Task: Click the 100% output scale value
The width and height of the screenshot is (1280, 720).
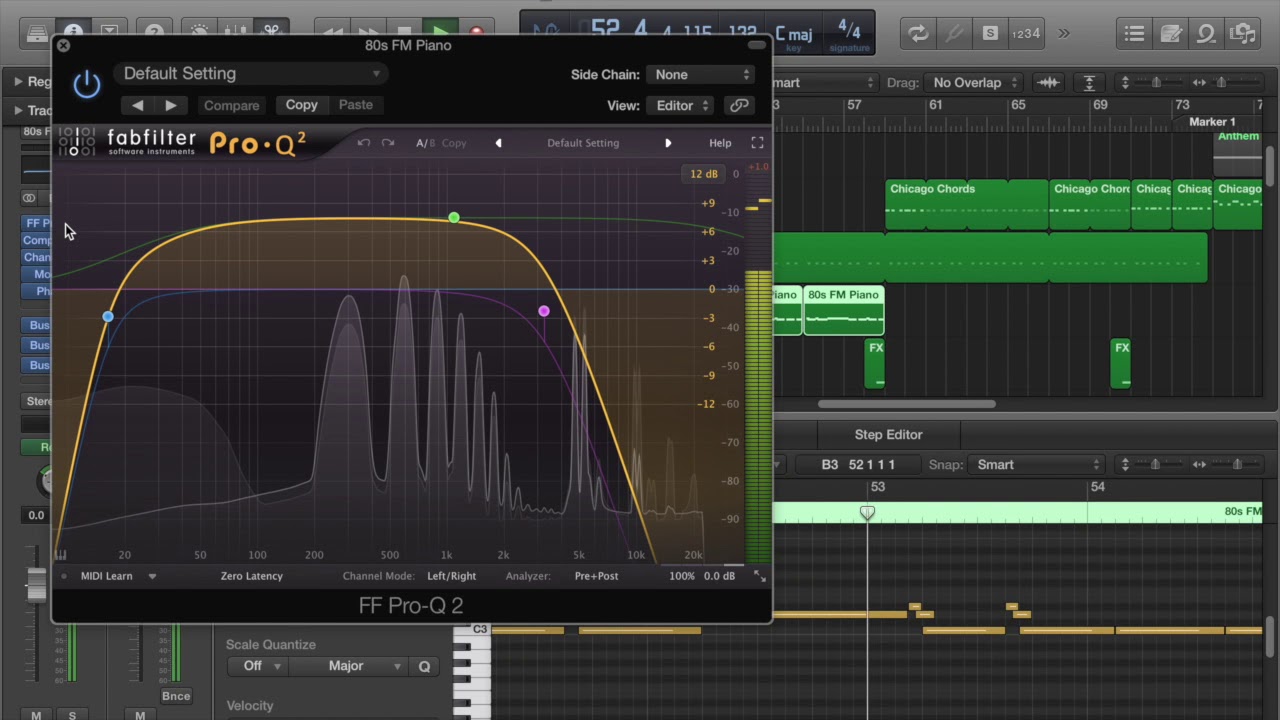Action: pyautogui.click(x=682, y=576)
